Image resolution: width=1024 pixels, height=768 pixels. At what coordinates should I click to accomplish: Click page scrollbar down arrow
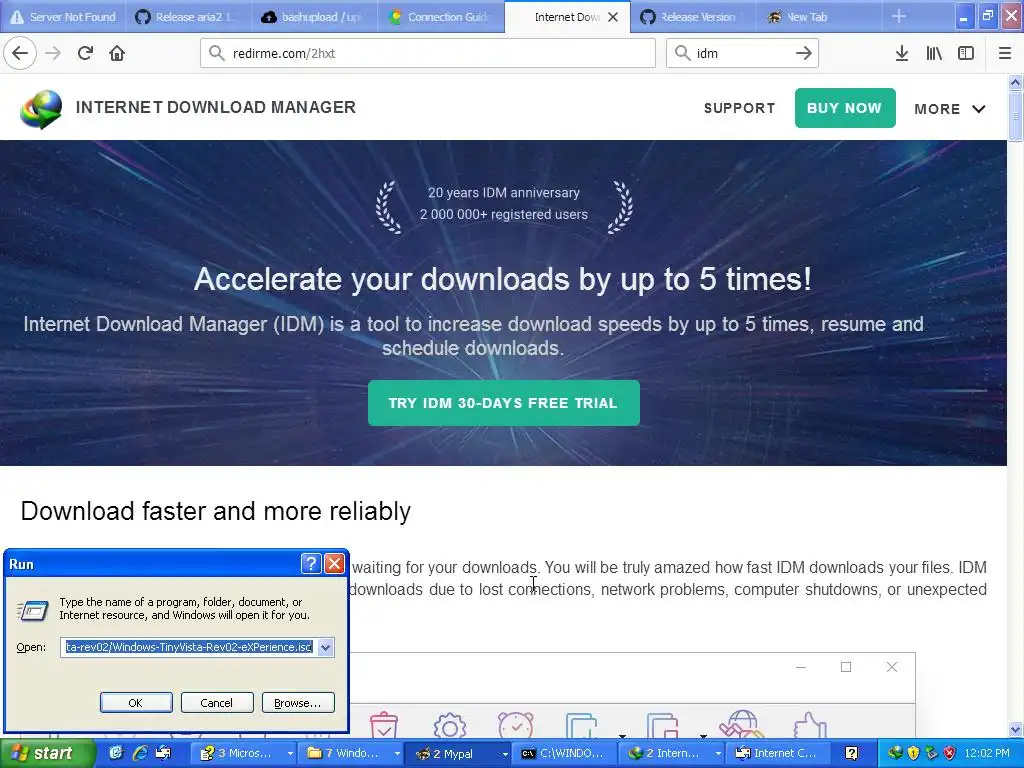pyautogui.click(x=1015, y=729)
